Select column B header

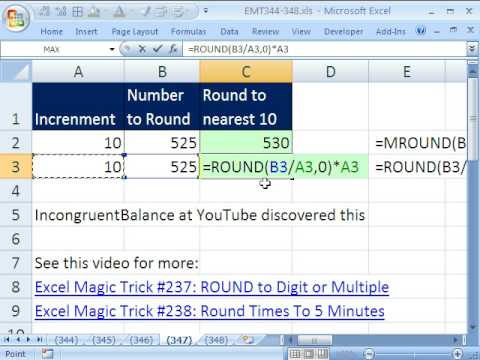[x=162, y=71]
